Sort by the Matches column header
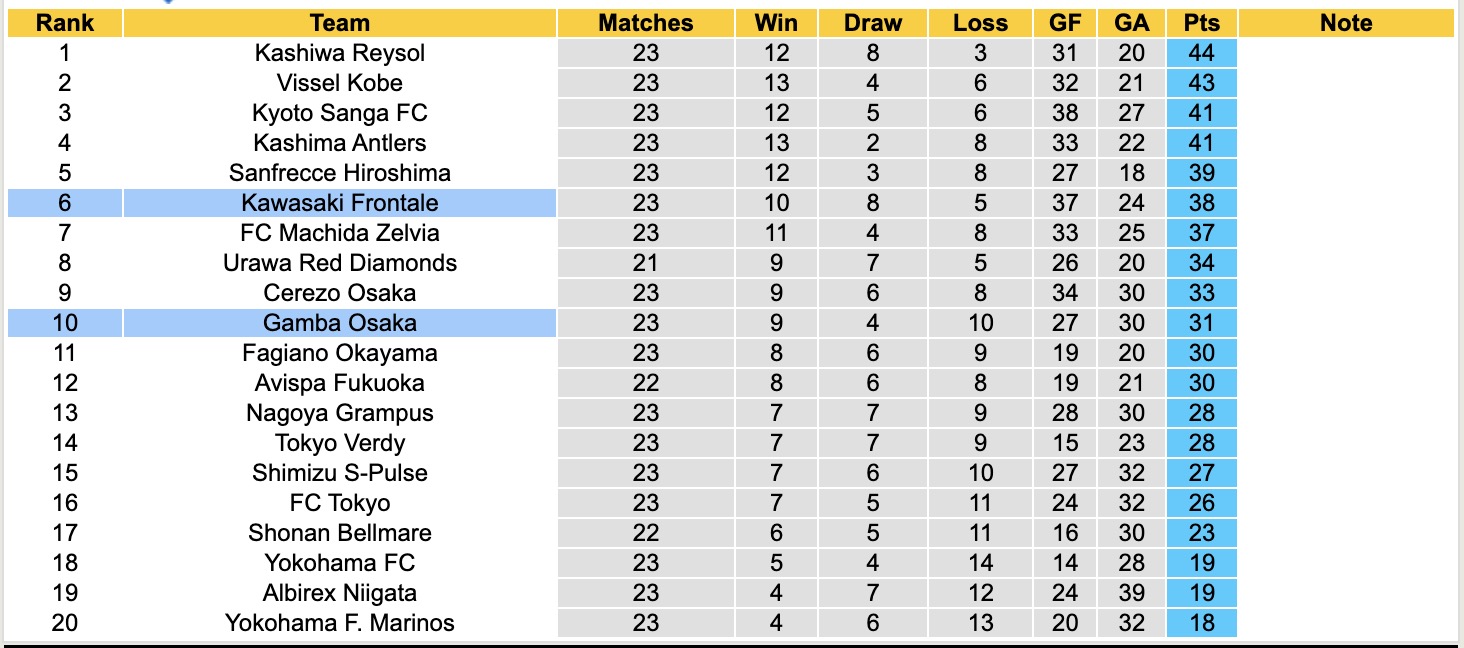The width and height of the screenshot is (1464, 648). click(x=646, y=23)
